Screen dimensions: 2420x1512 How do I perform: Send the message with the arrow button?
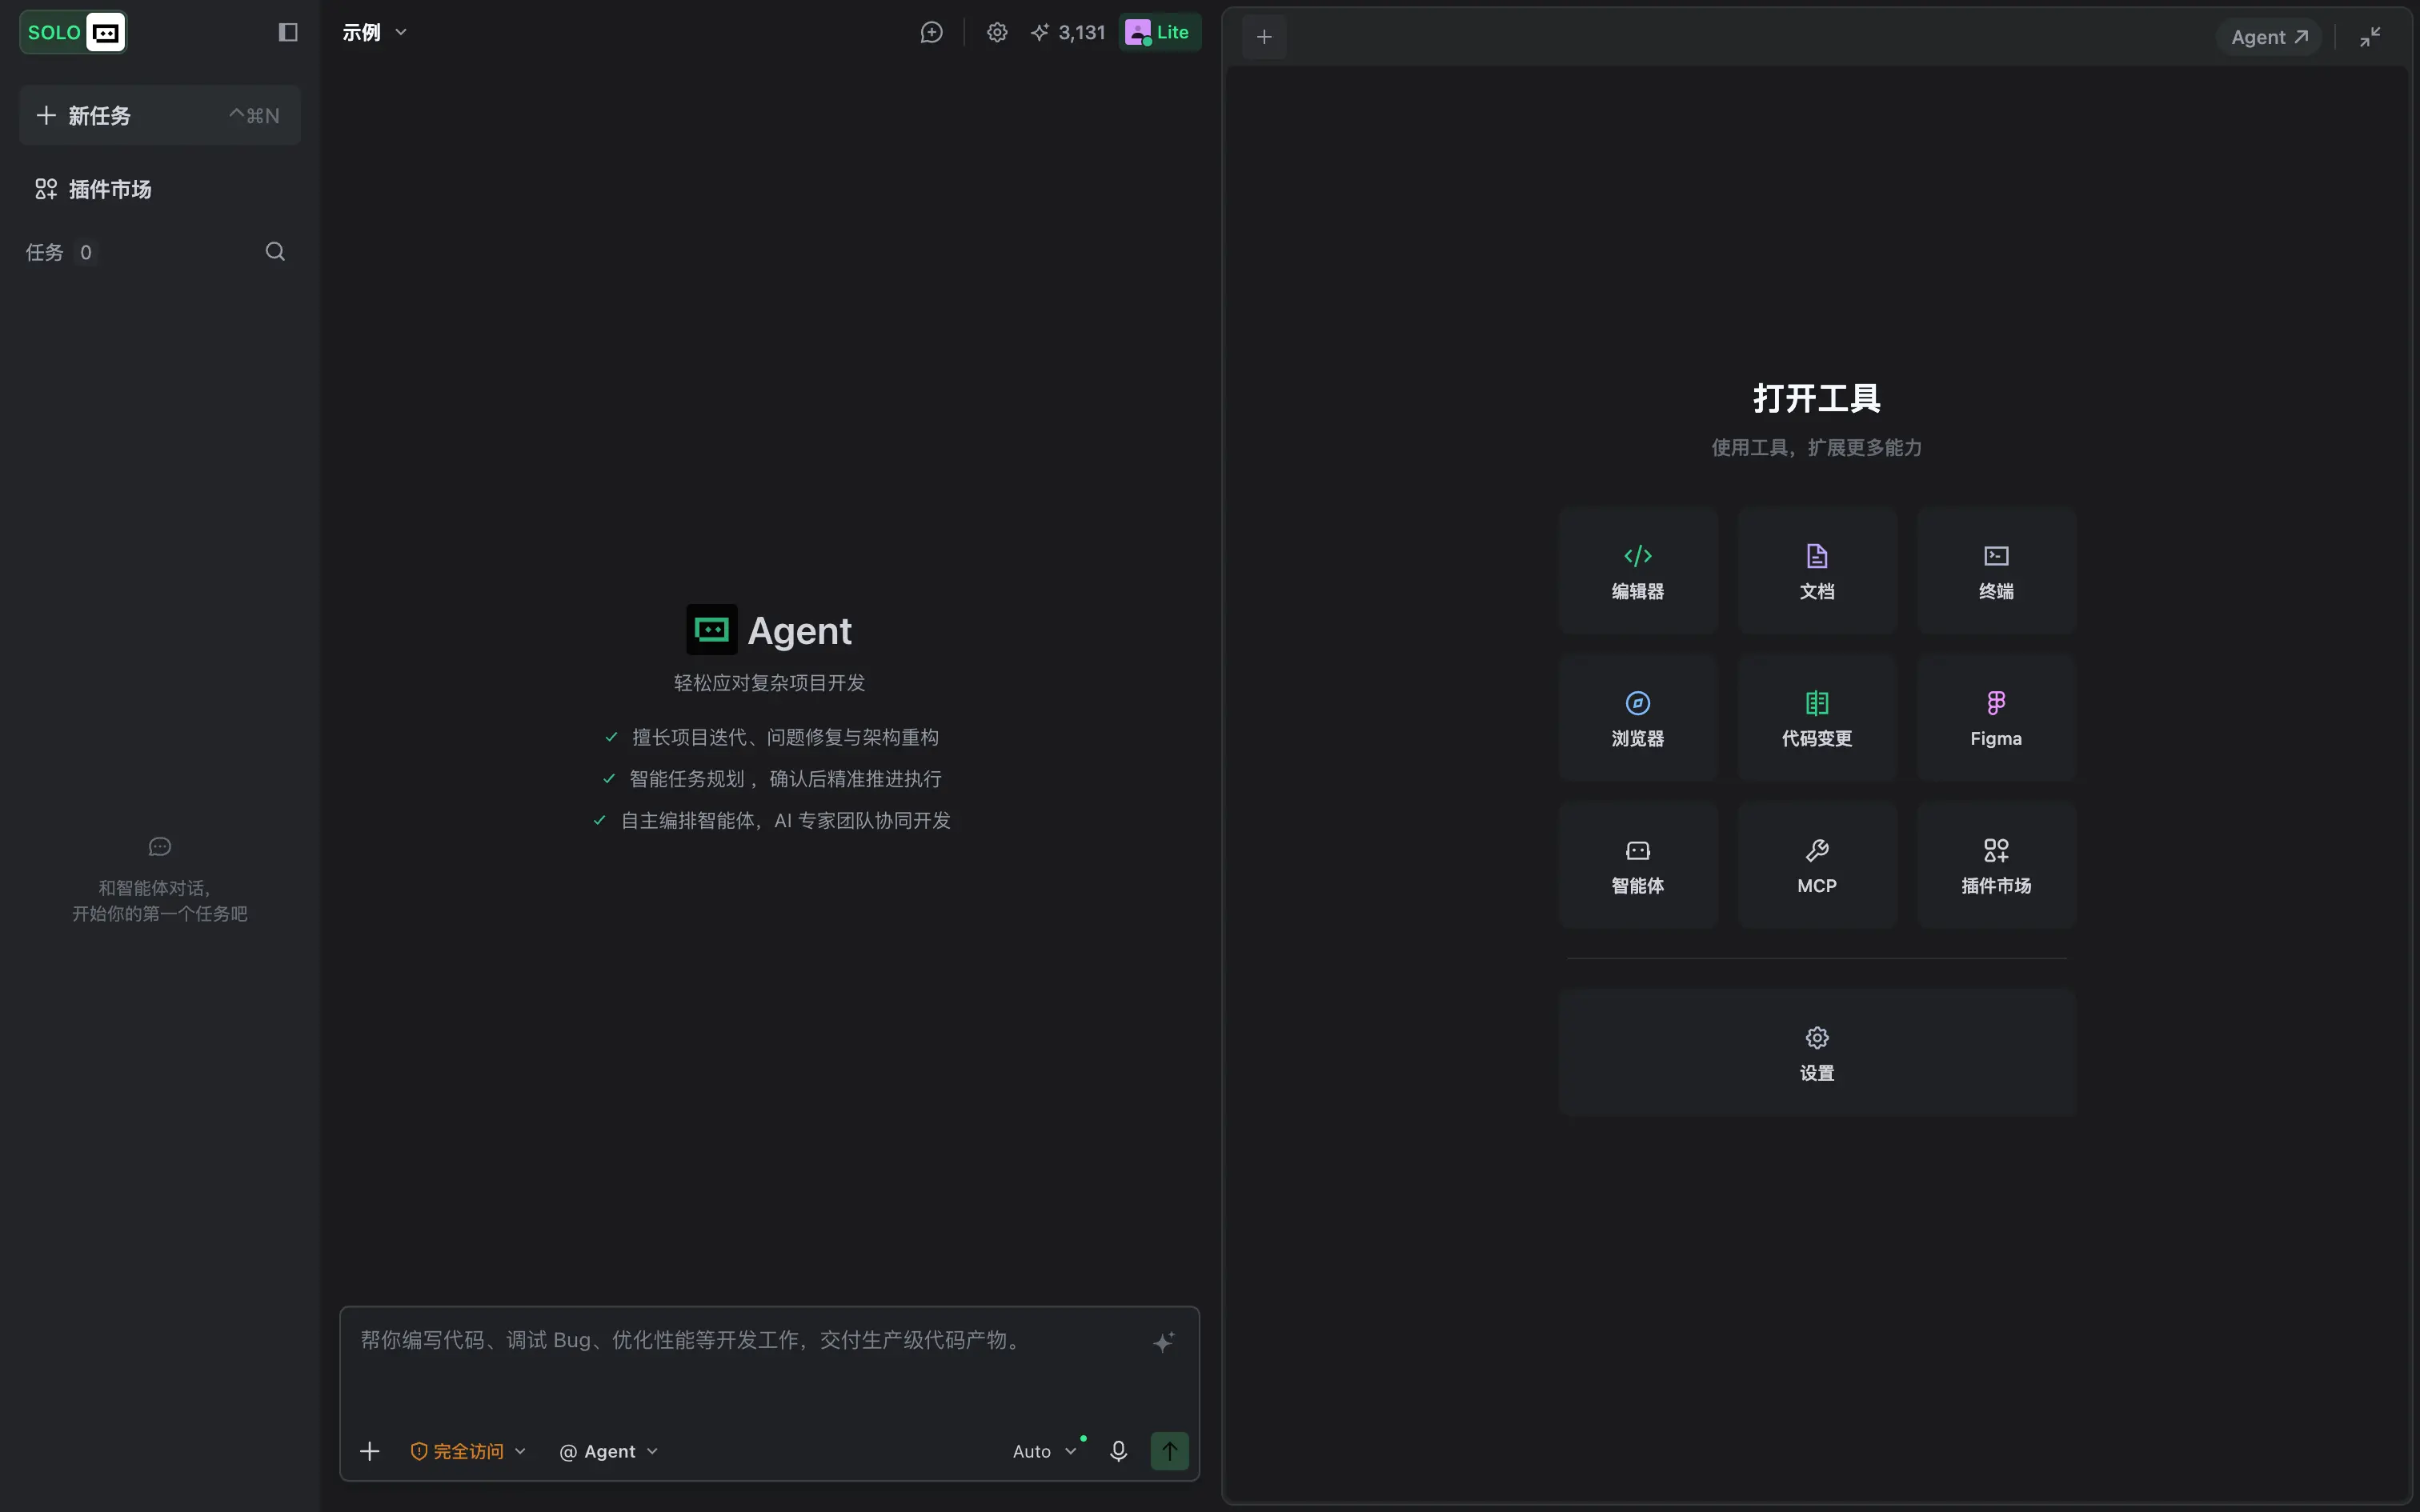point(1169,1451)
